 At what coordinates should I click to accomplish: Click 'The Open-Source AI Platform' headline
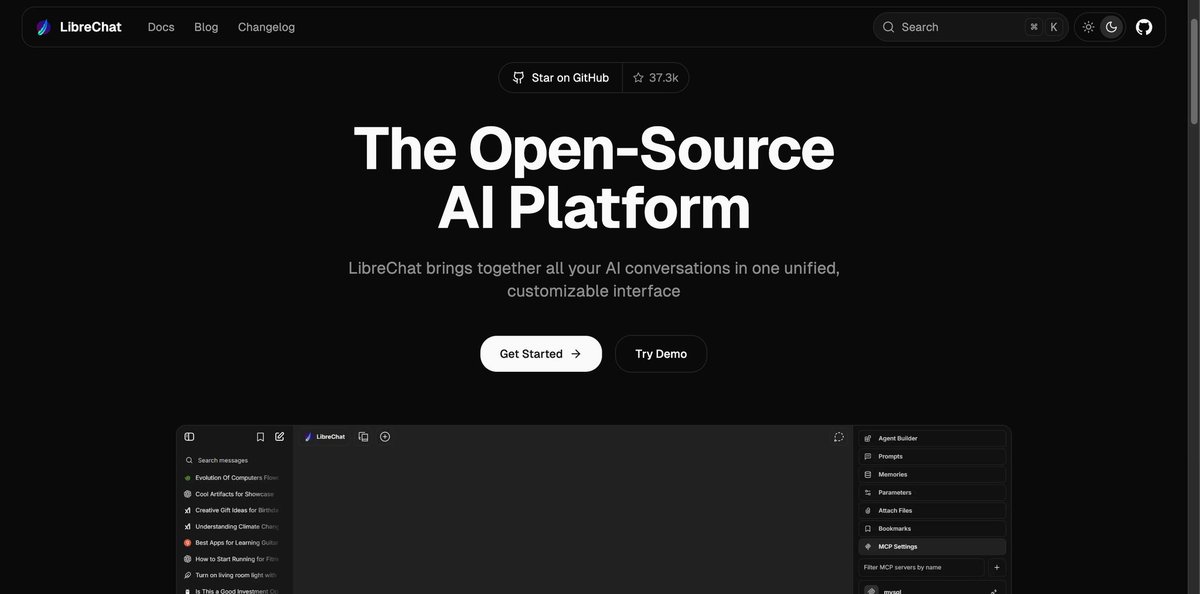[x=594, y=178]
